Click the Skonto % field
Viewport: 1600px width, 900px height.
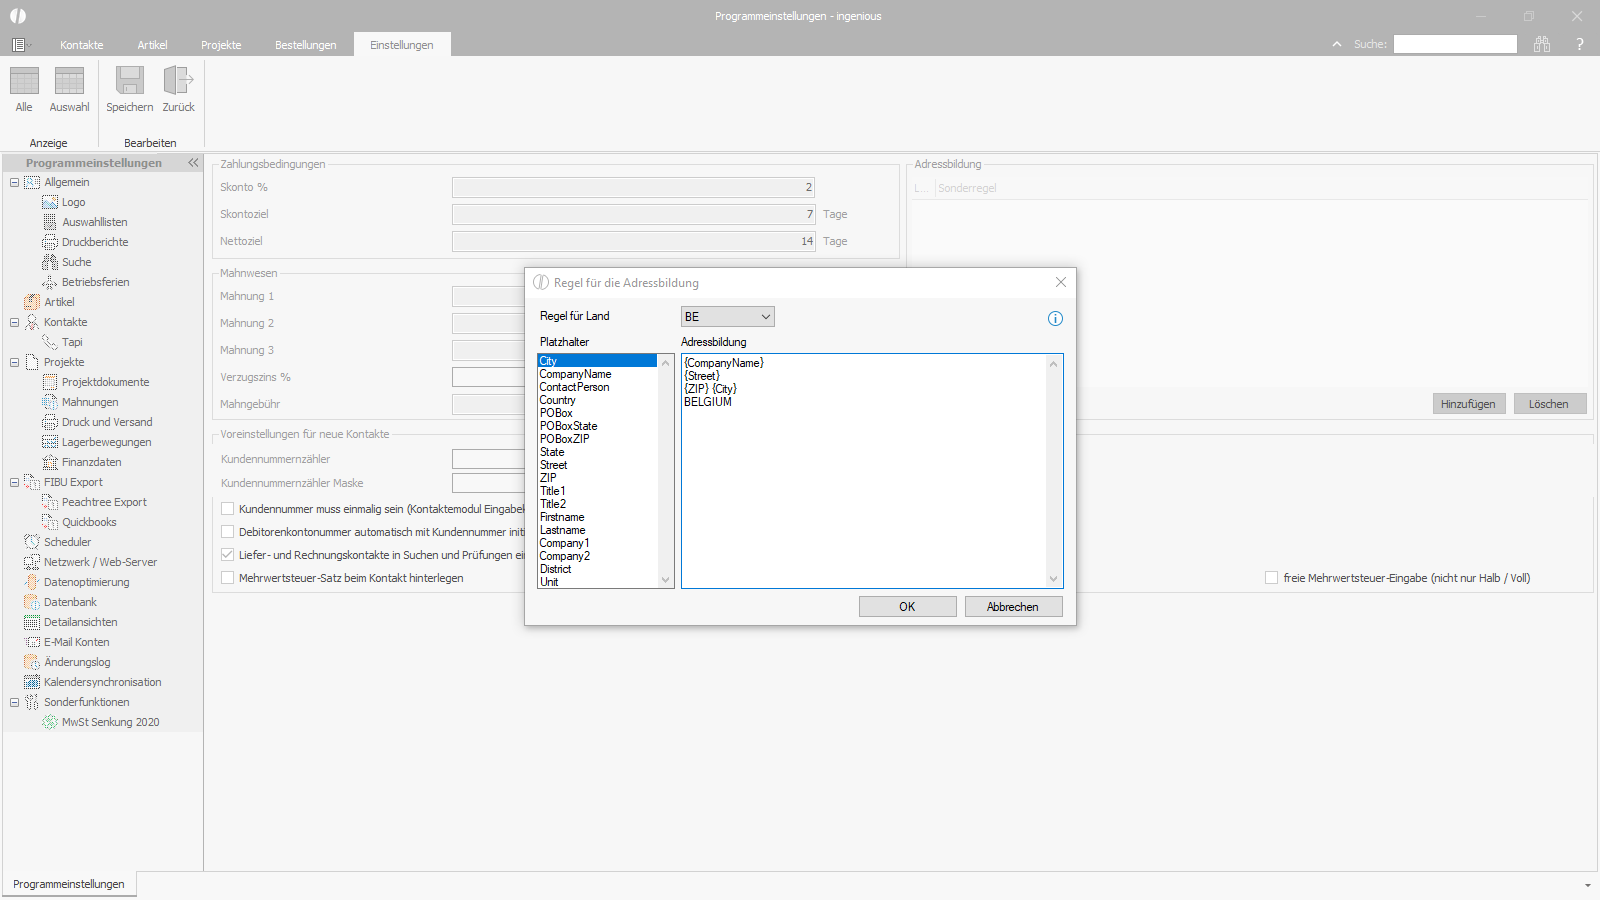[x=633, y=187]
